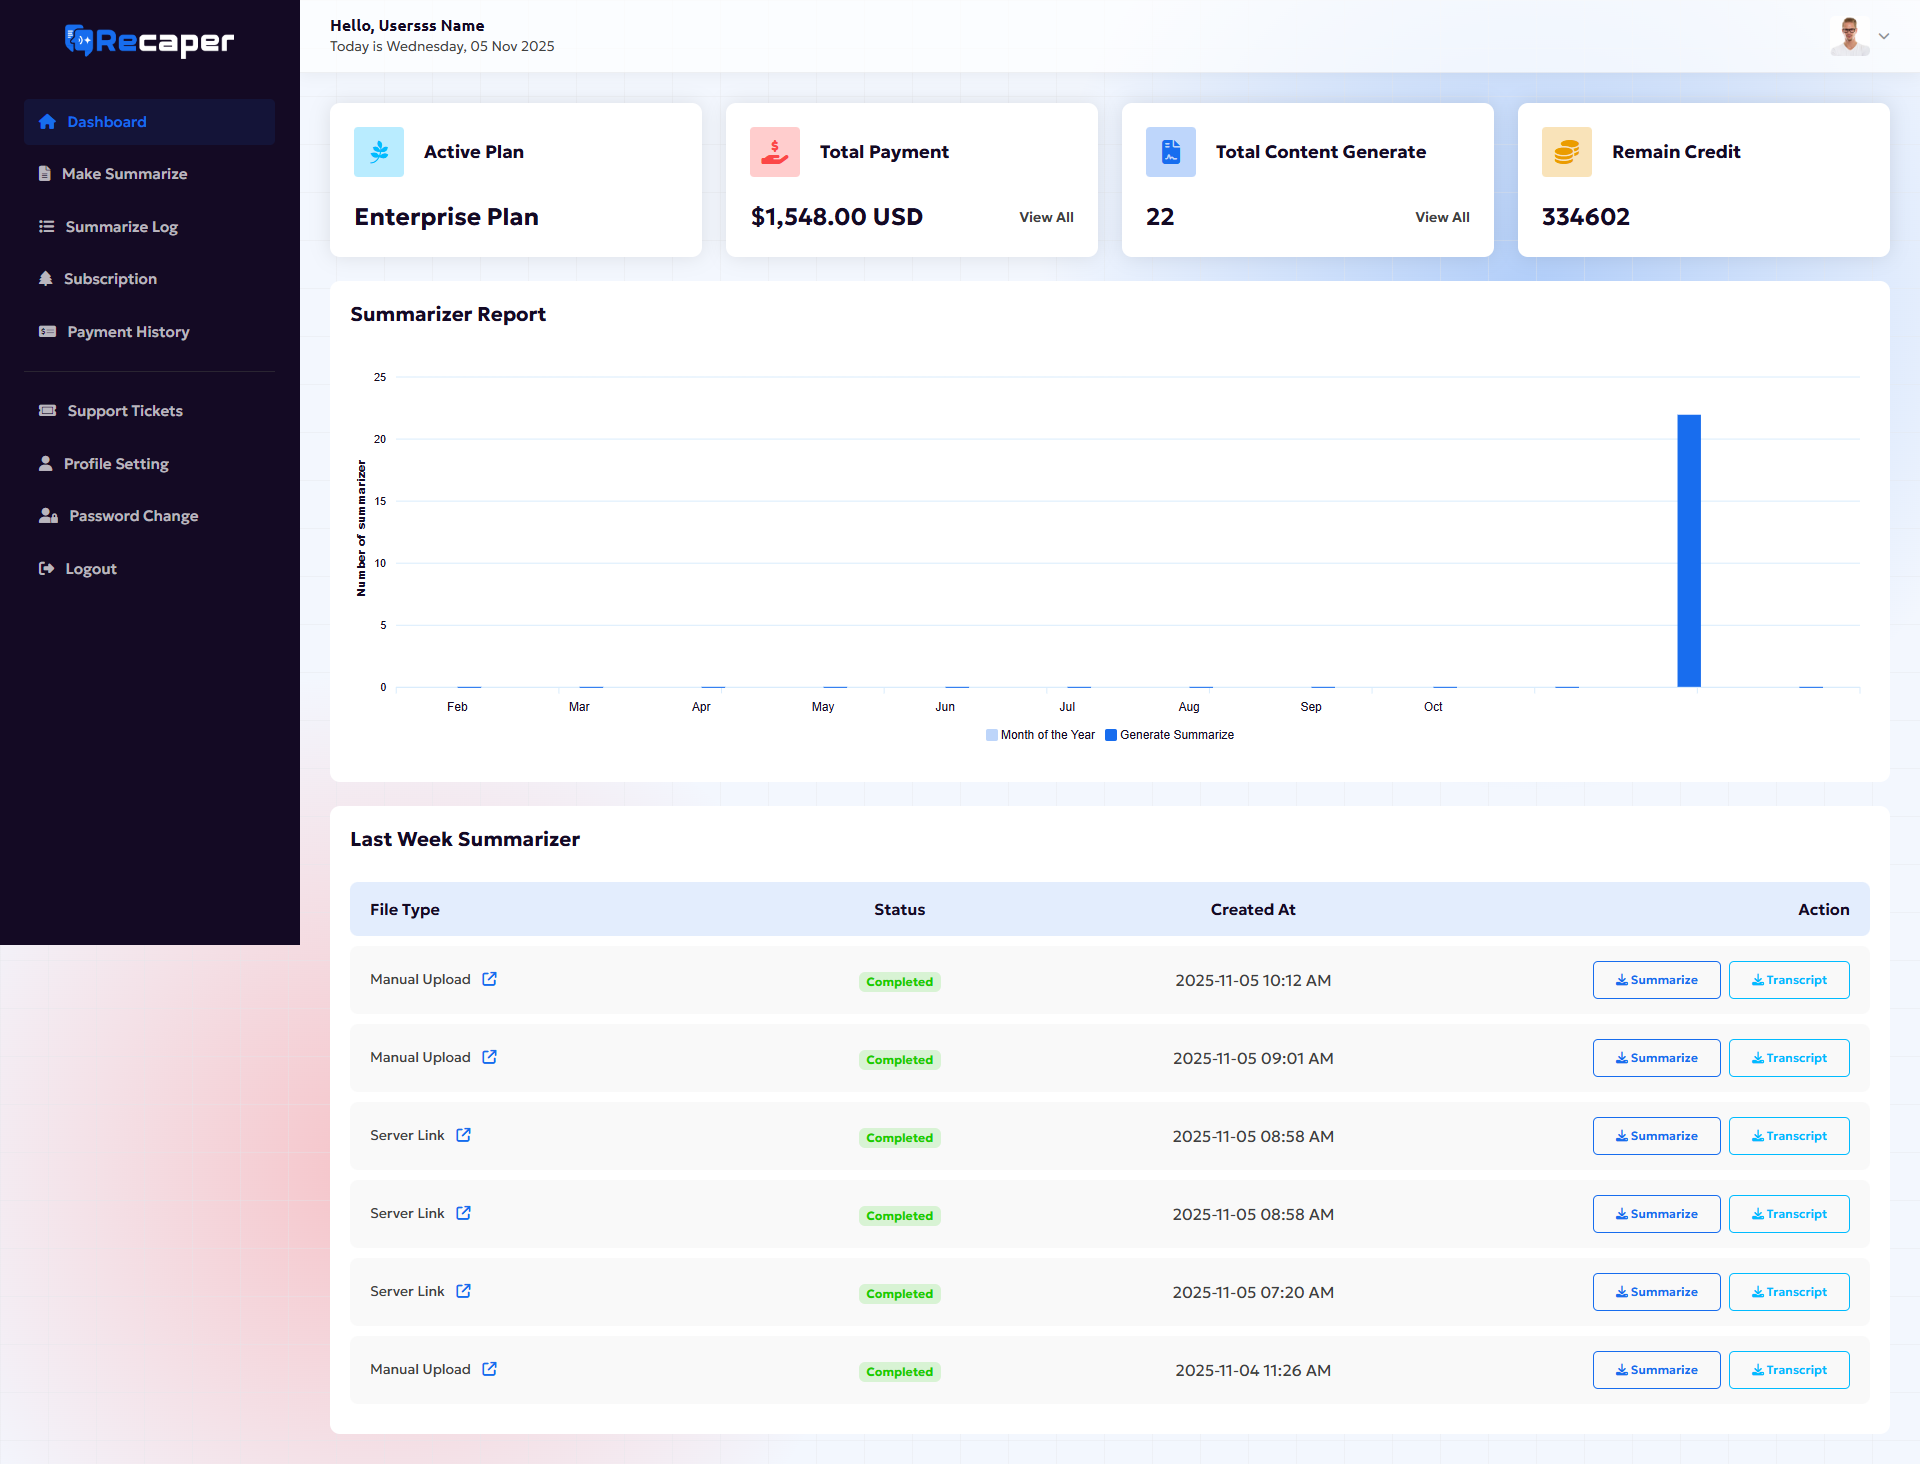The image size is (1920, 1464).
Task: Expand the user profile dropdown chevron
Action: point(1884,36)
